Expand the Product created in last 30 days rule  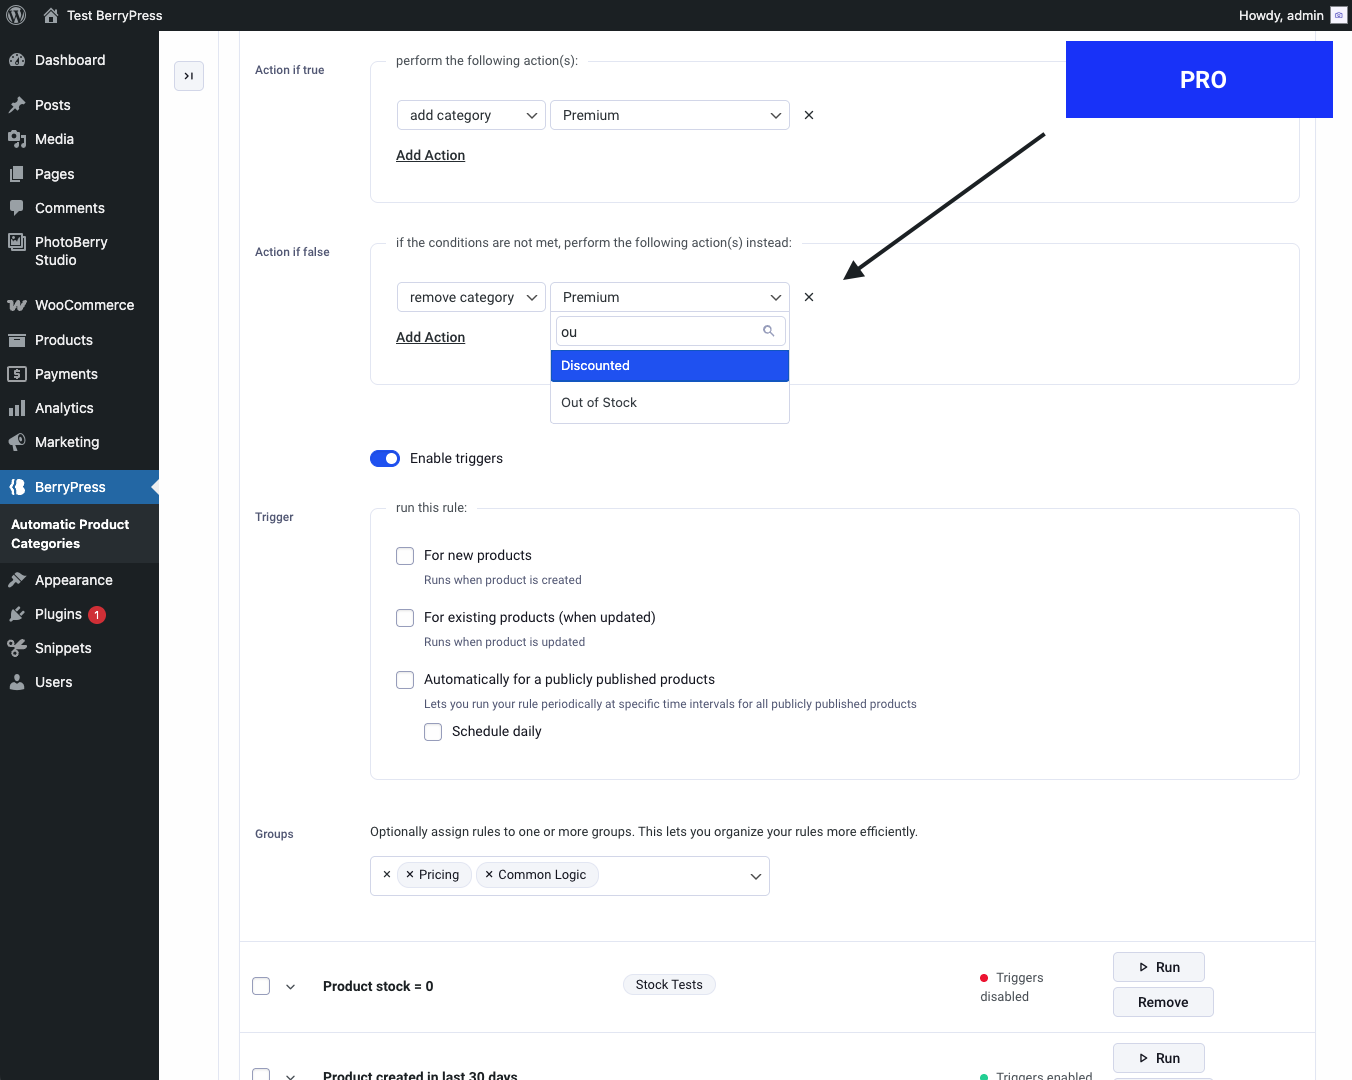pos(291,1076)
